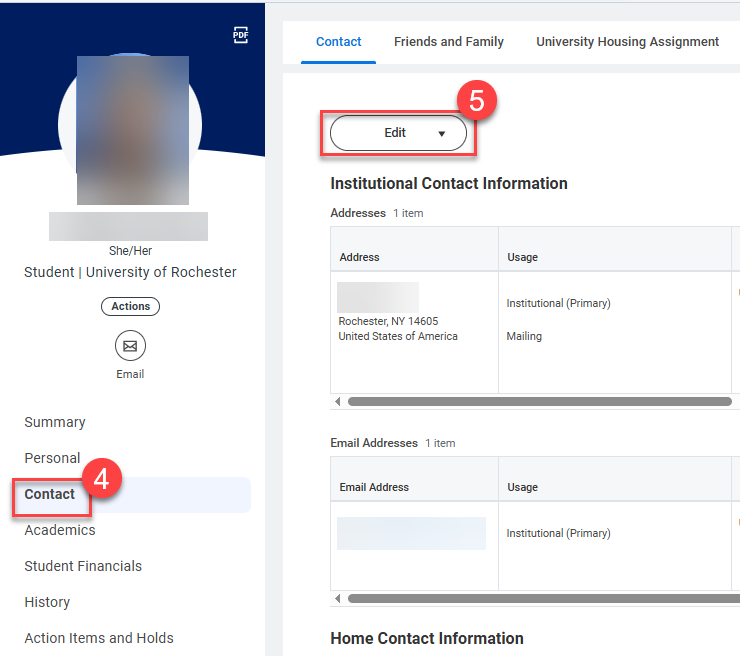
Task: Open Academics in the sidebar
Action: click(60, 530)
